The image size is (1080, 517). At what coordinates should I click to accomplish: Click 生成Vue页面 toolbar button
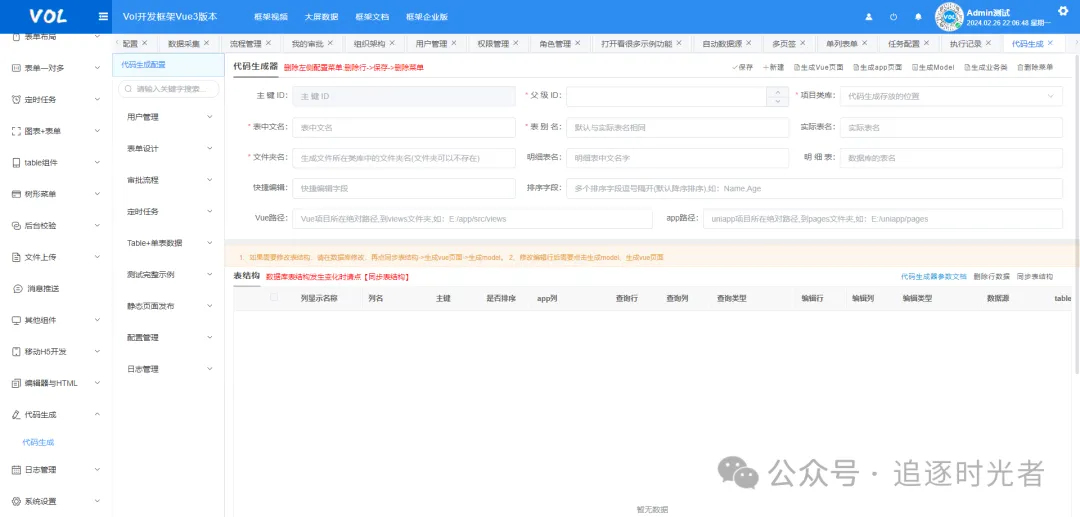coord(818,67)
